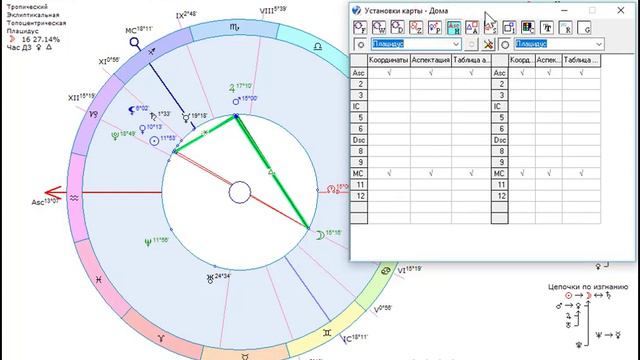Viewport: 640px width, 360px height.
Task: Expand the right Плацидус house system dropdown
Action: point(599,44)
